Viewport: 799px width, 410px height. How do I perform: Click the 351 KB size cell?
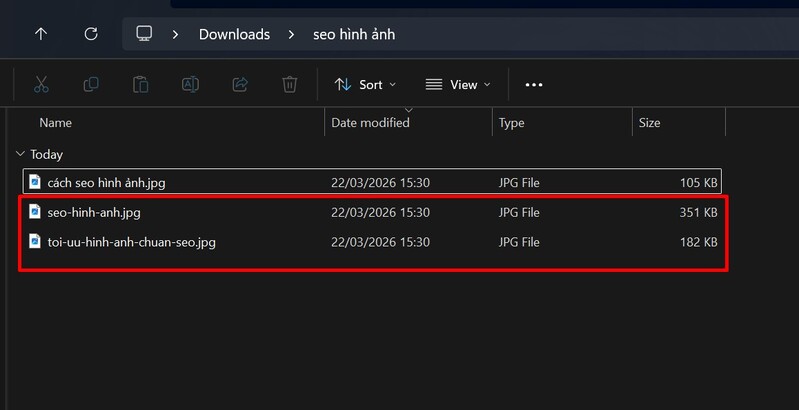698,212
